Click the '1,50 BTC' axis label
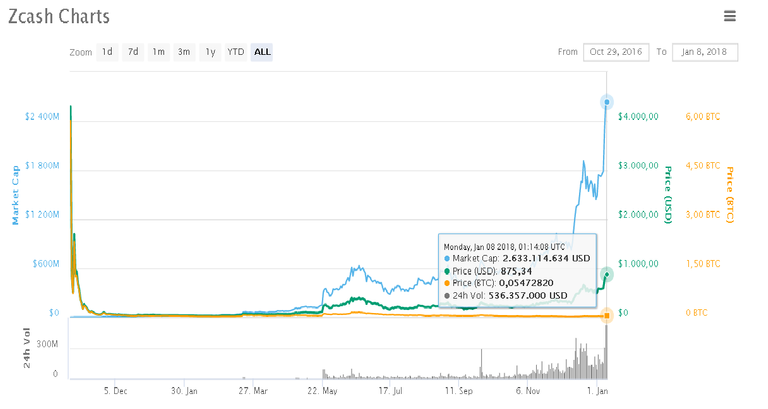The width and height of the screenshot is (768, 409). 703,264
